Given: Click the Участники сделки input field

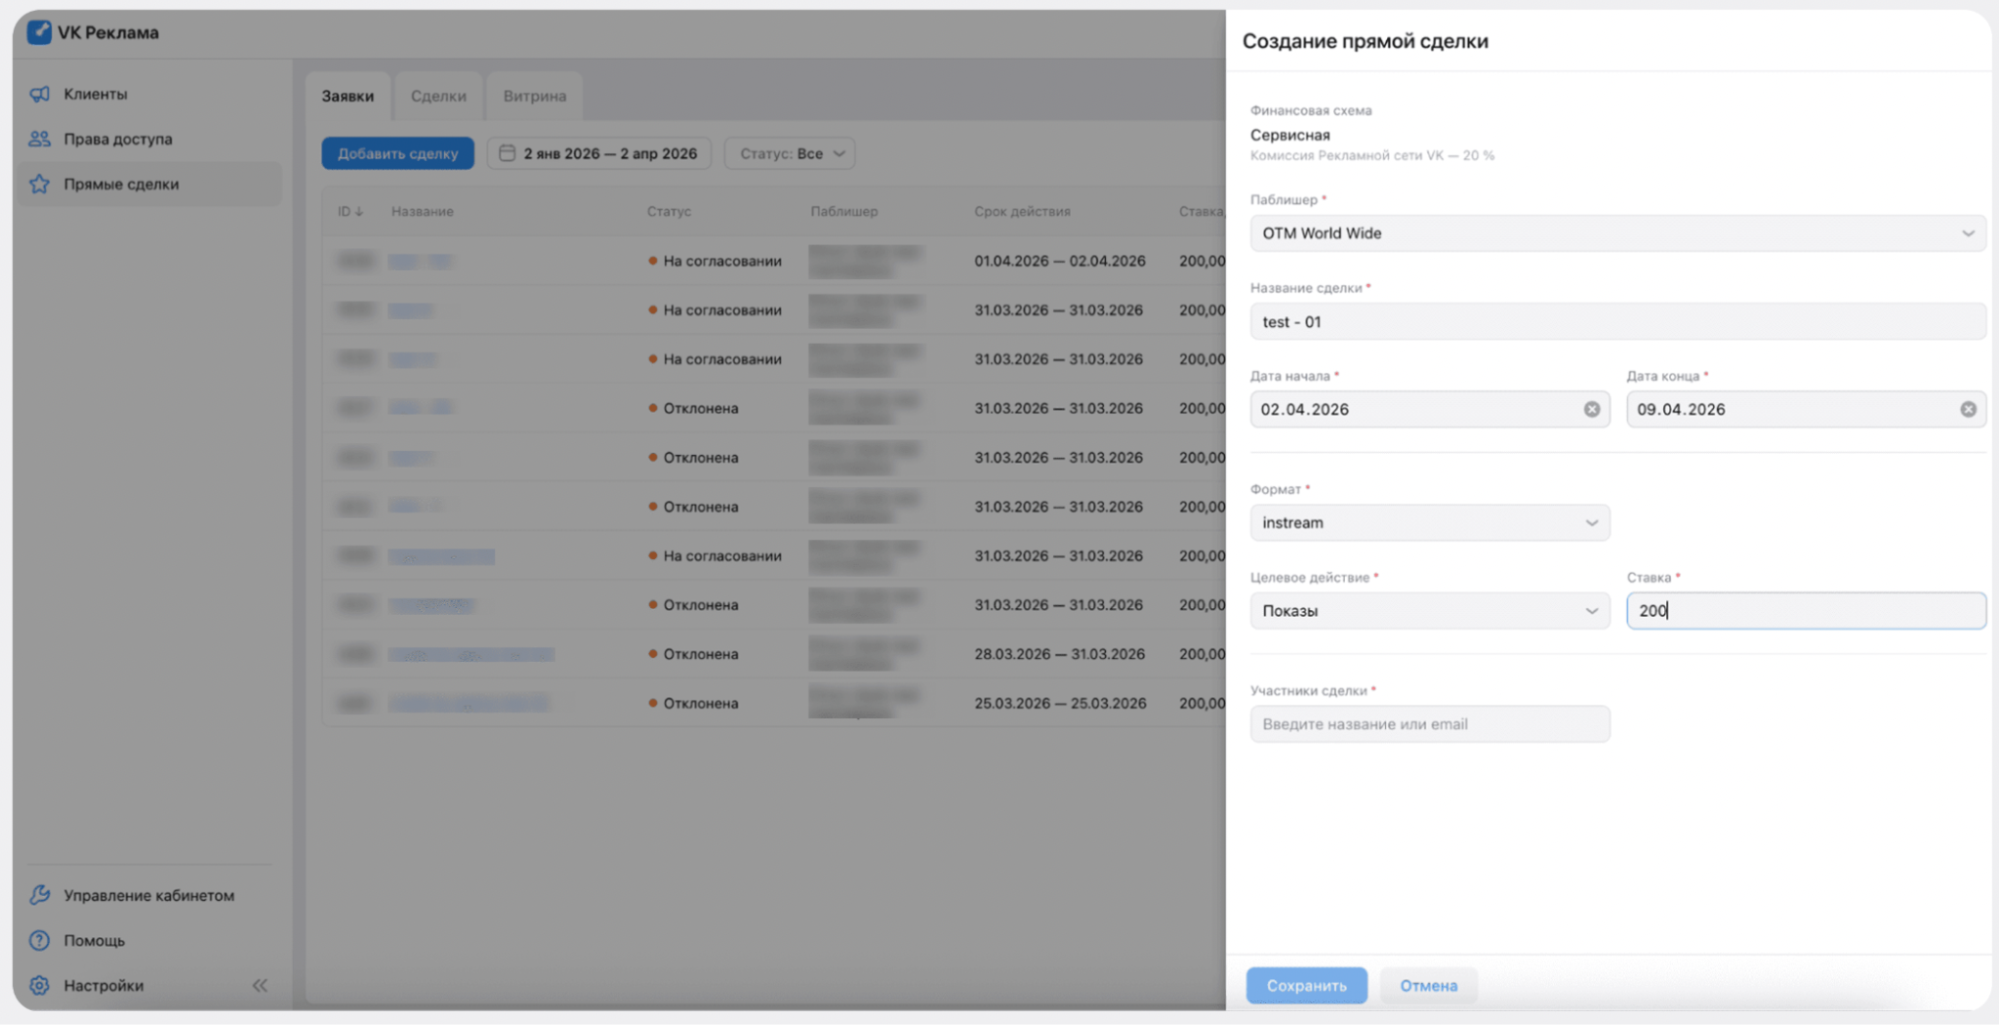Looking at the screenshot, I should pyautogui.click(x=1429, y=724).
